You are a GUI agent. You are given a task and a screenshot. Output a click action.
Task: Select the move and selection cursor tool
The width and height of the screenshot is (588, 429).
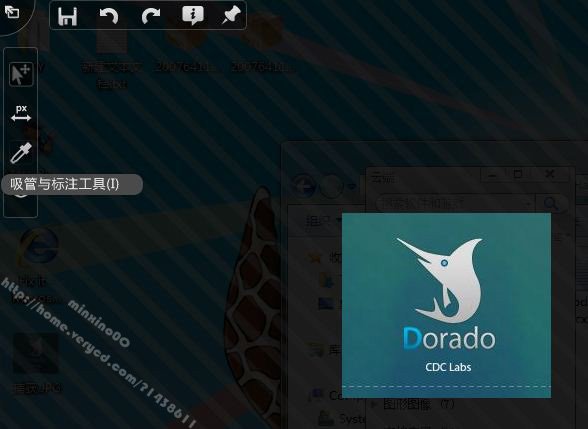[x=21, y=74]
